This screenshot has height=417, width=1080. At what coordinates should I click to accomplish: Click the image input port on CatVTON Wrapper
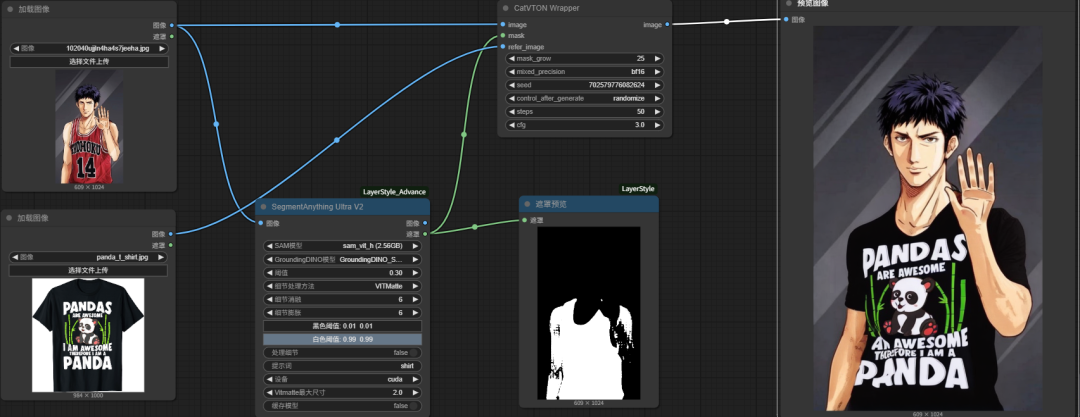click(503, 25)
